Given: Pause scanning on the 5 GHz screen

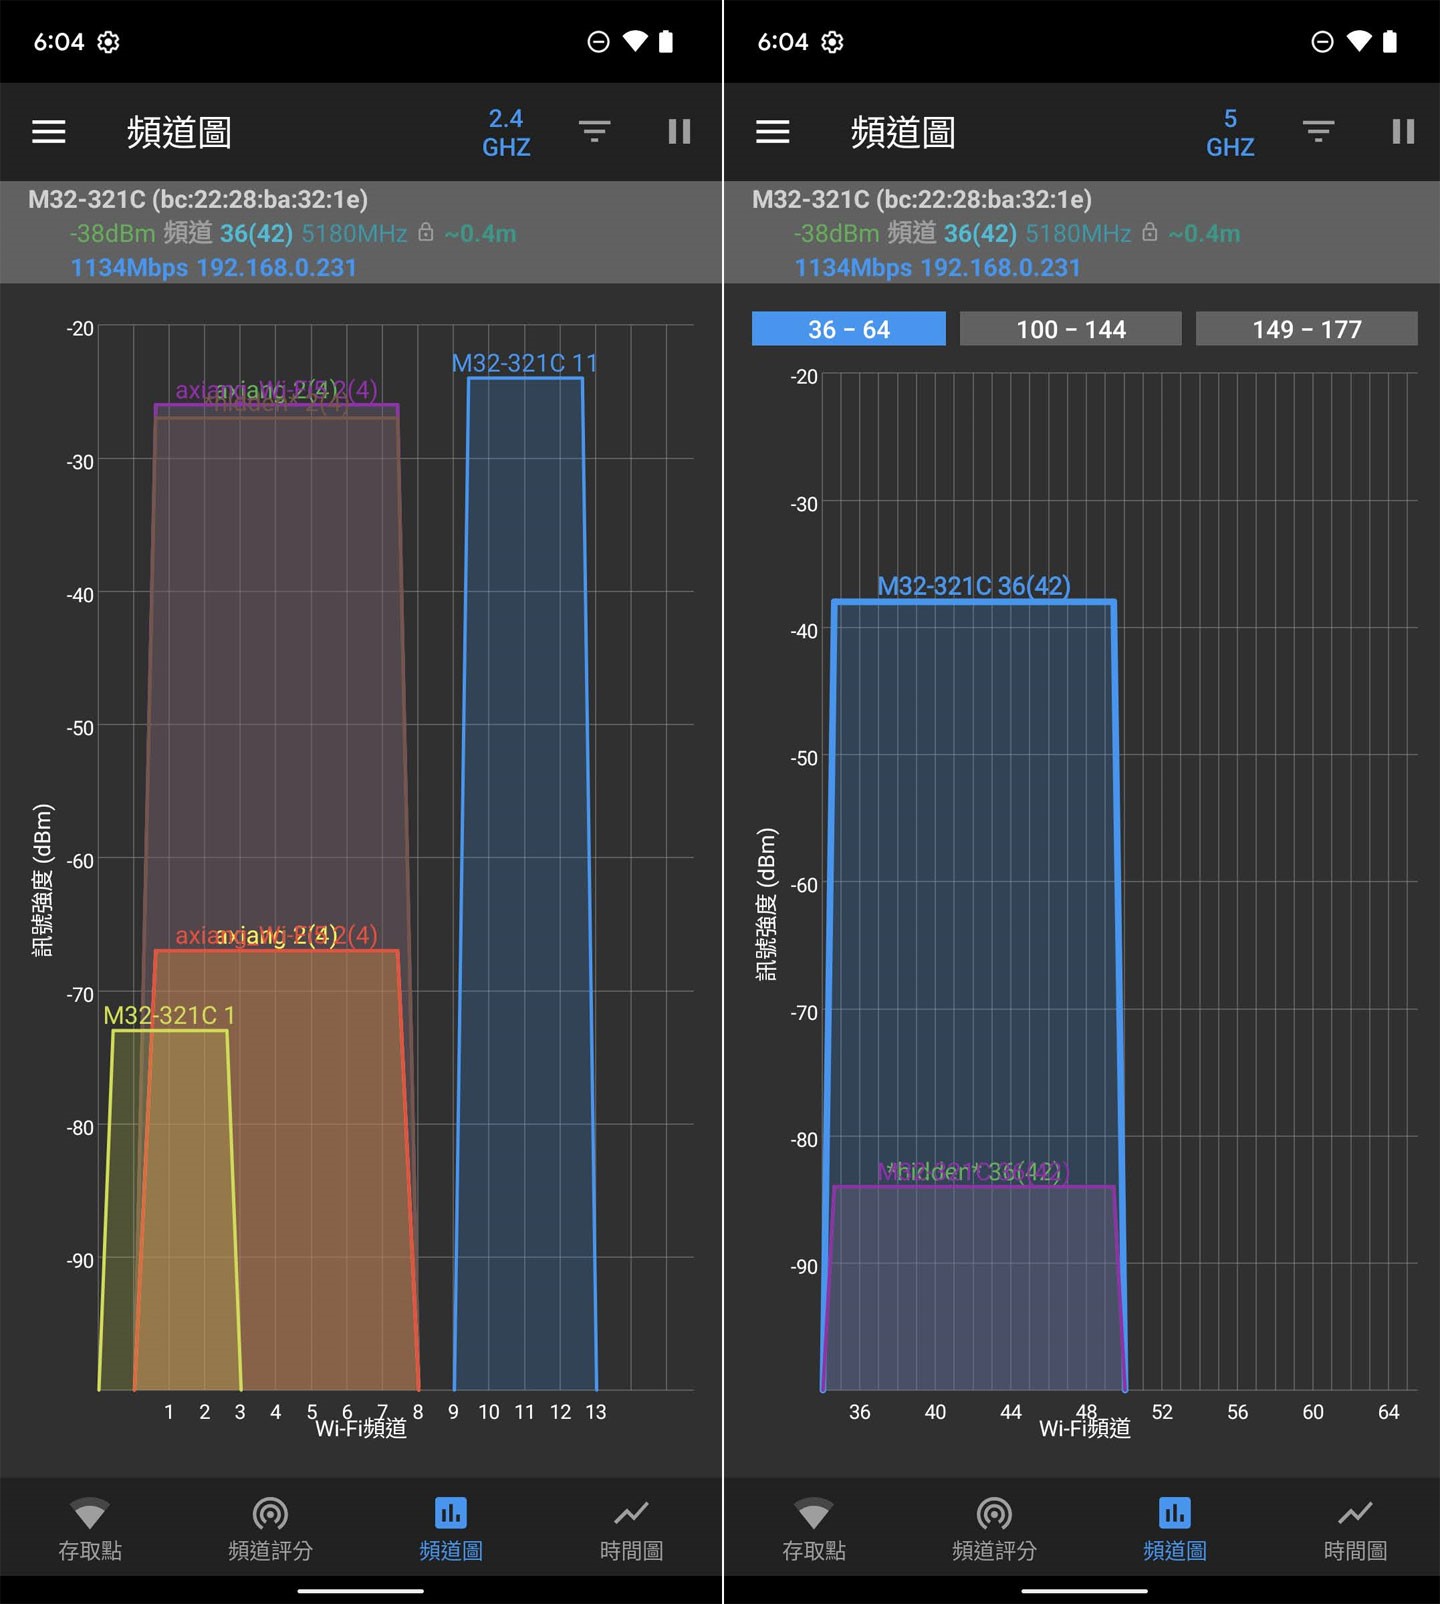Looking at the screenshot, I should tap(1403, 132).
